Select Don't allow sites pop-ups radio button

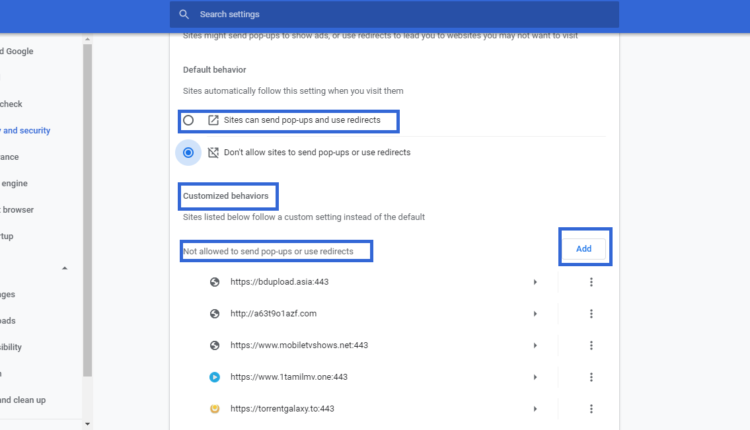(188, 153)
